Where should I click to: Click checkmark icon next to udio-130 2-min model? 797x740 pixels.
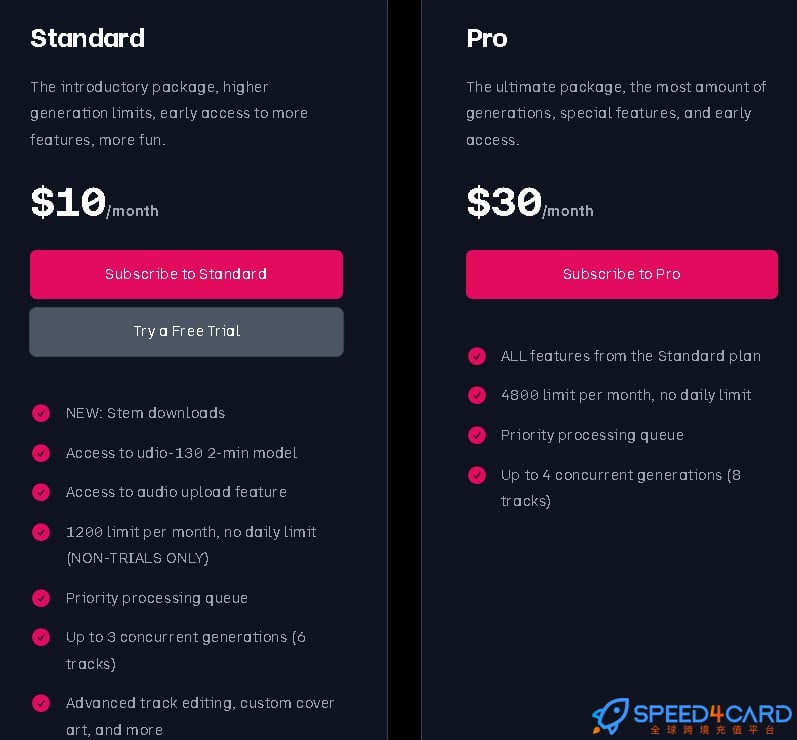pyautogui.click(x=41, y=453)
